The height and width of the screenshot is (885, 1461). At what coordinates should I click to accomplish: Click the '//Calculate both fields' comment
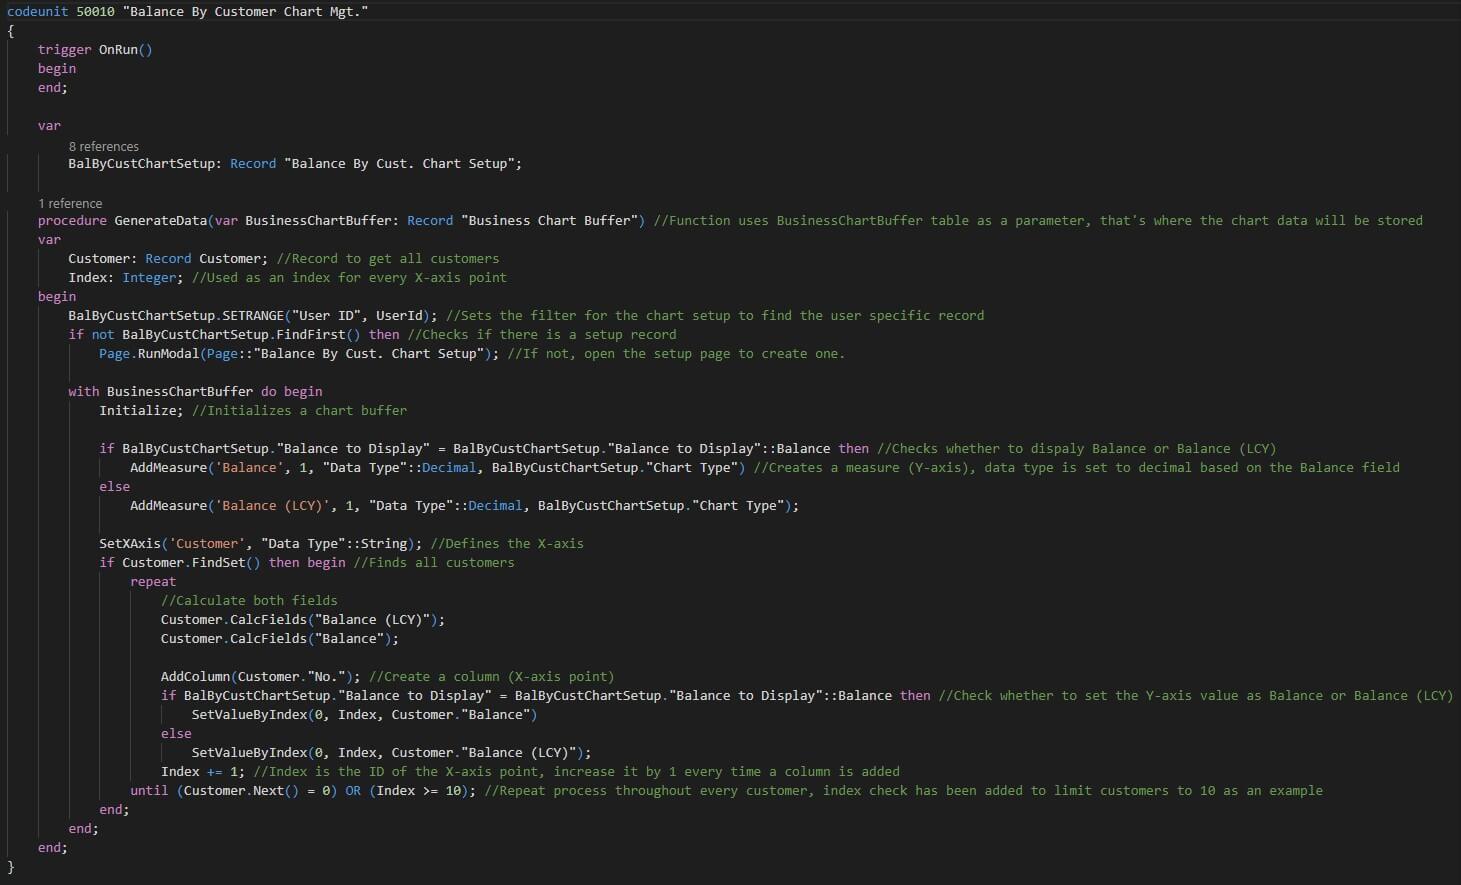(249, 600)
